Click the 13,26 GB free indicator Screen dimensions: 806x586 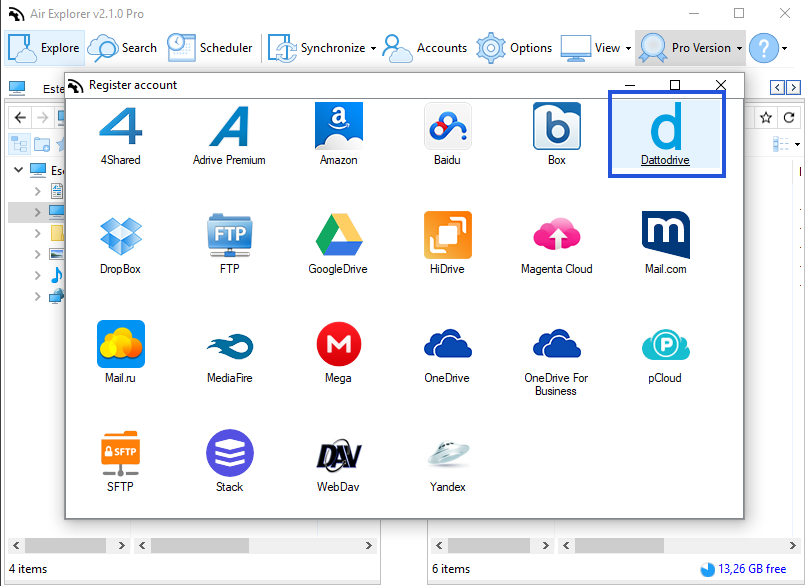(x=743, y=569)
